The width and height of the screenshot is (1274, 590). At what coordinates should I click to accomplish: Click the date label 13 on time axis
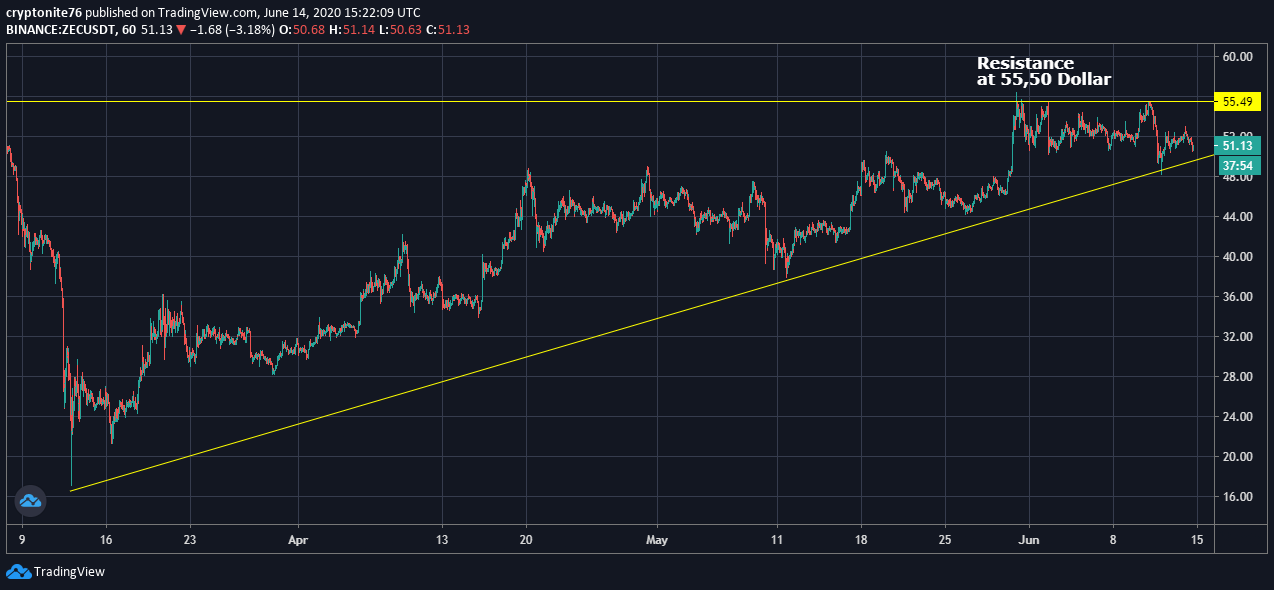[441, 538]
